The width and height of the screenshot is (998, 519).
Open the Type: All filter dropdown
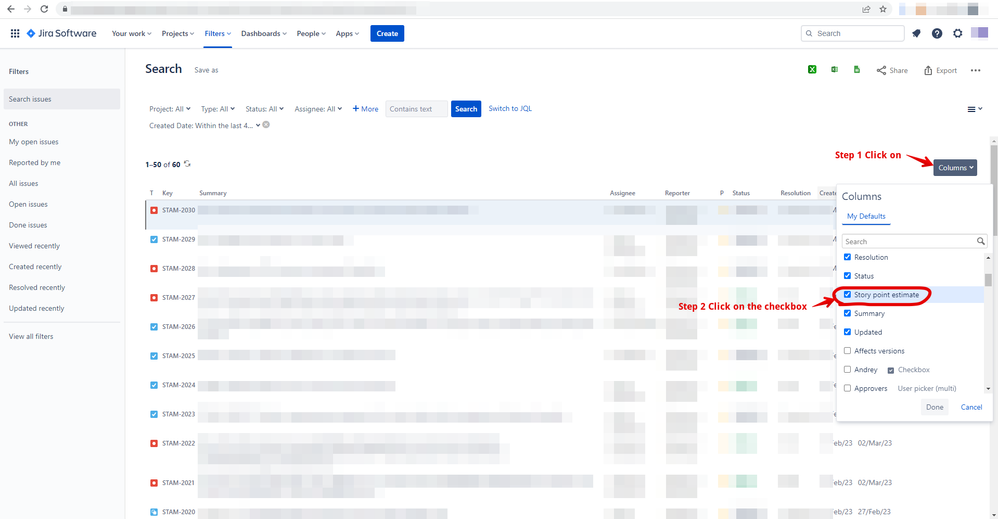(x=218, y=109)
